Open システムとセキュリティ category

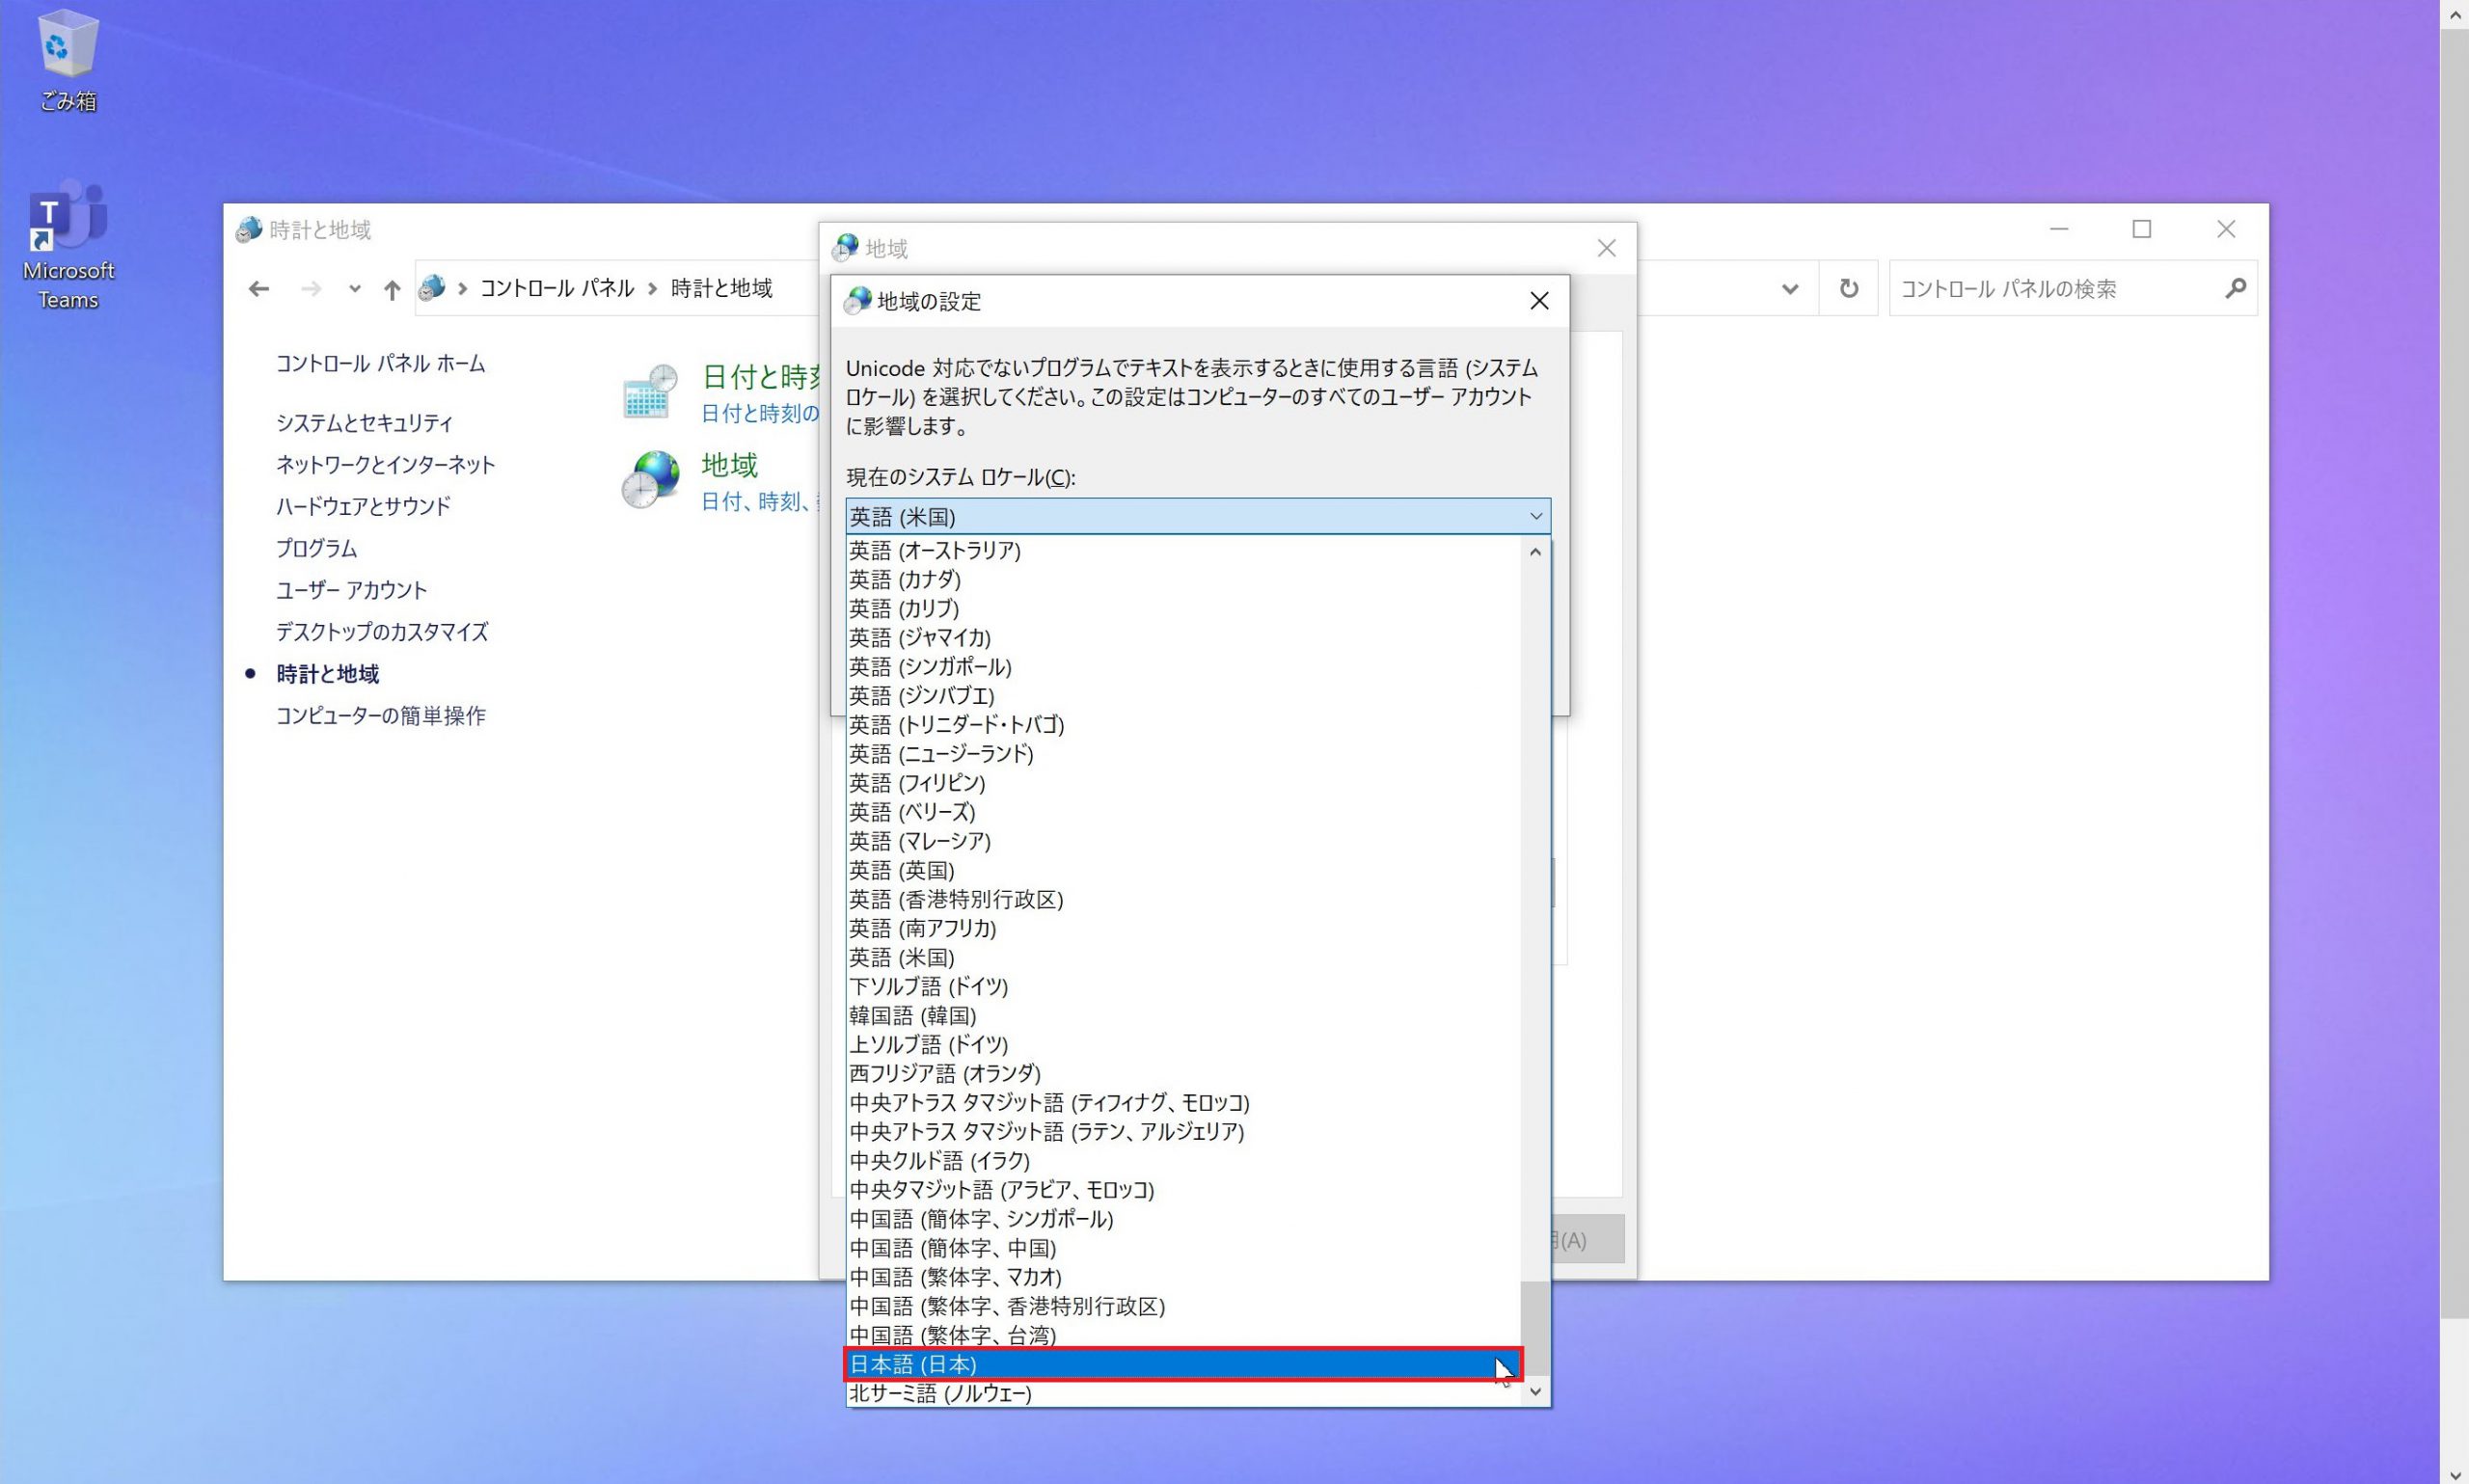pos(364,423)
